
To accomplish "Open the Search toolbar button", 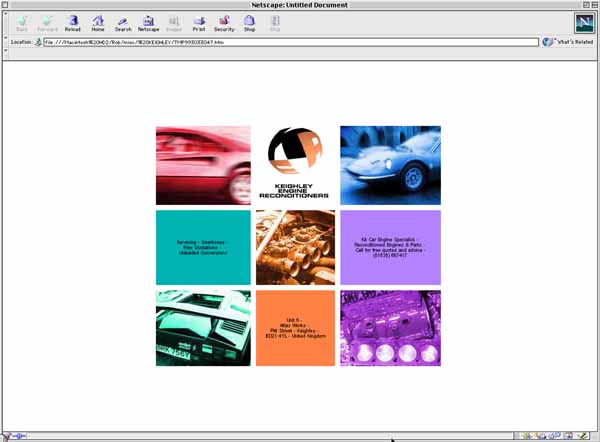I will tap(123, 24).
